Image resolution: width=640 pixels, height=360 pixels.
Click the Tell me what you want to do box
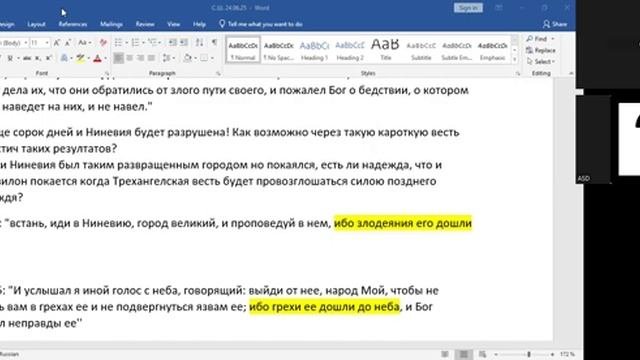(261, 24)
